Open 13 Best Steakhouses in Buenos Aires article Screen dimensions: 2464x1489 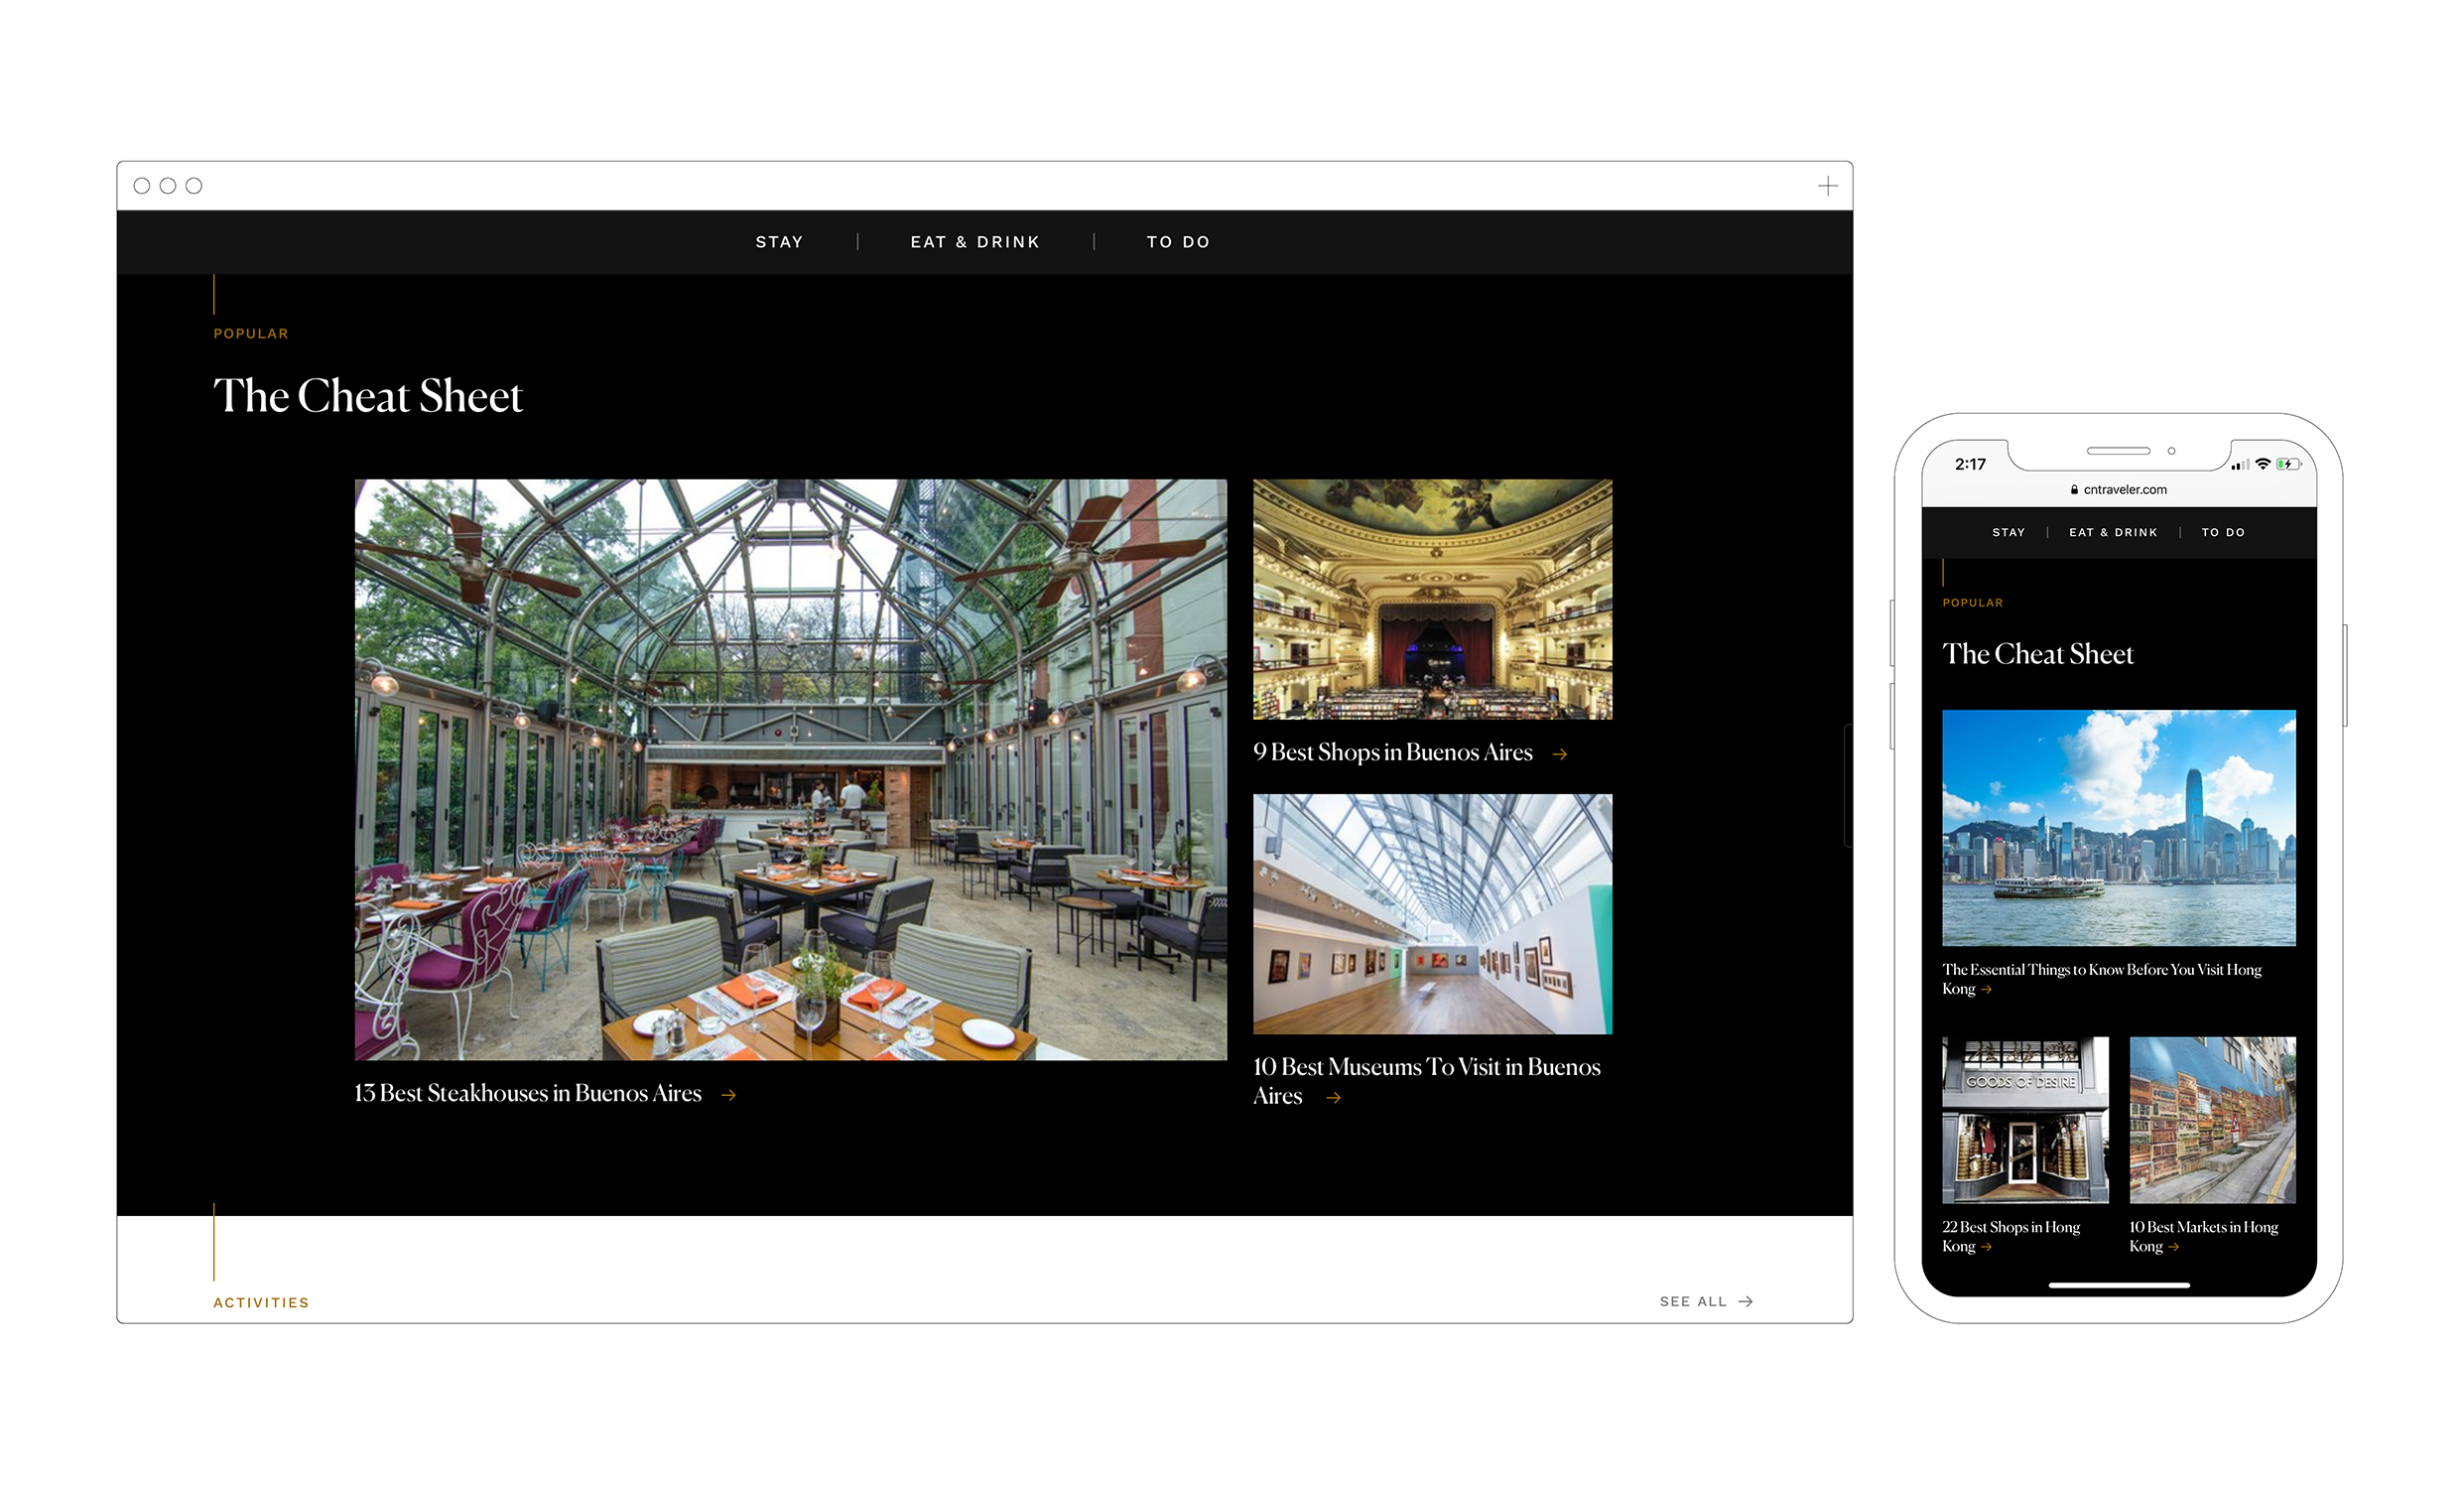(528, 1093)
